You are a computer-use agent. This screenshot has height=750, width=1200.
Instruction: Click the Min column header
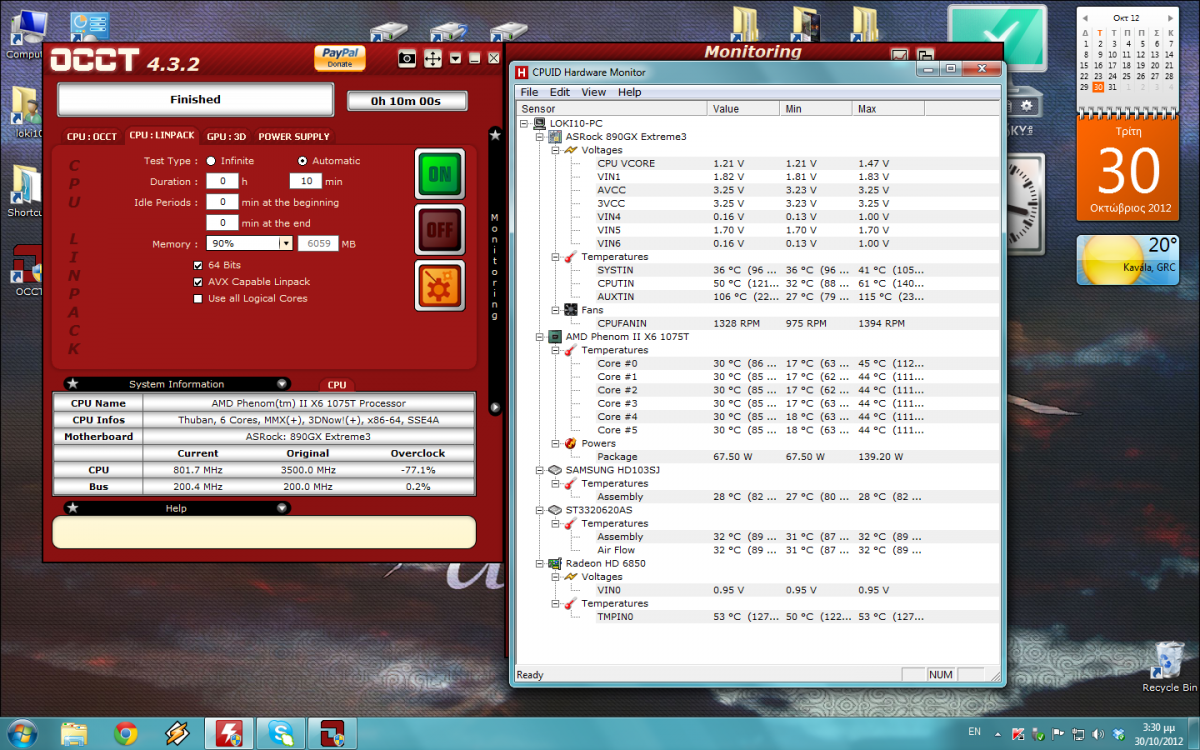[817, 108]
